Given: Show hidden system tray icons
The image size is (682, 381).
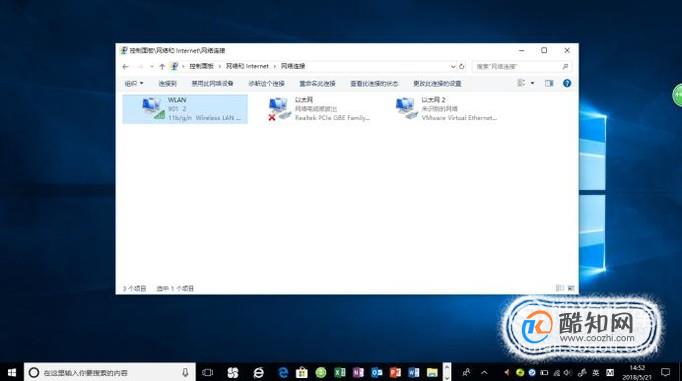Looking at the screenshot, I should (x=484, y=373).
